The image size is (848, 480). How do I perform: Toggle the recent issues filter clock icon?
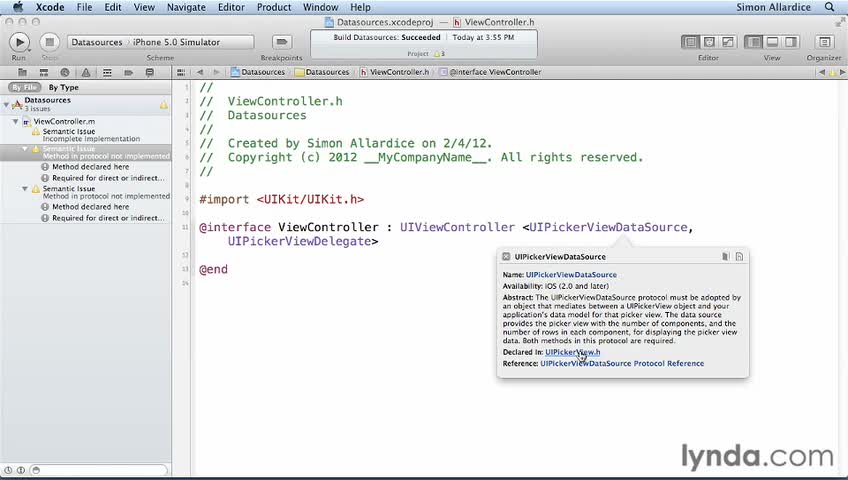pos(8,470)
